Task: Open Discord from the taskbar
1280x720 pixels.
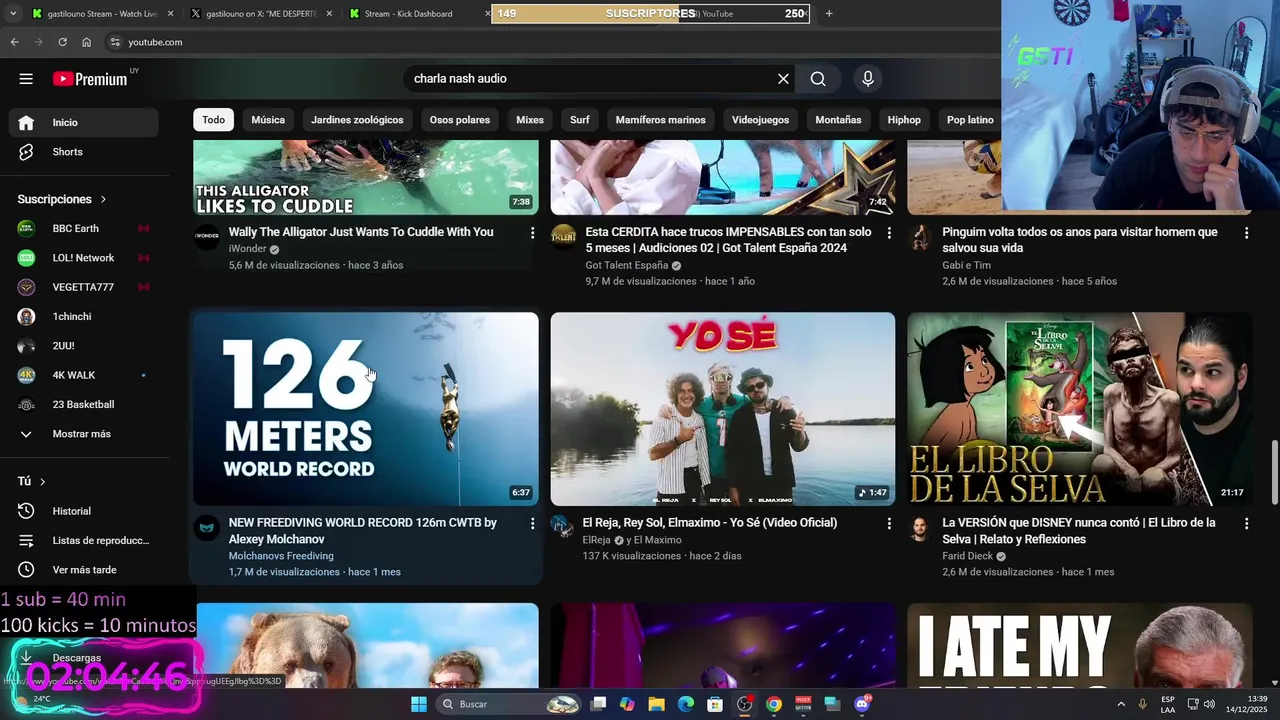Action: [862, 704]
